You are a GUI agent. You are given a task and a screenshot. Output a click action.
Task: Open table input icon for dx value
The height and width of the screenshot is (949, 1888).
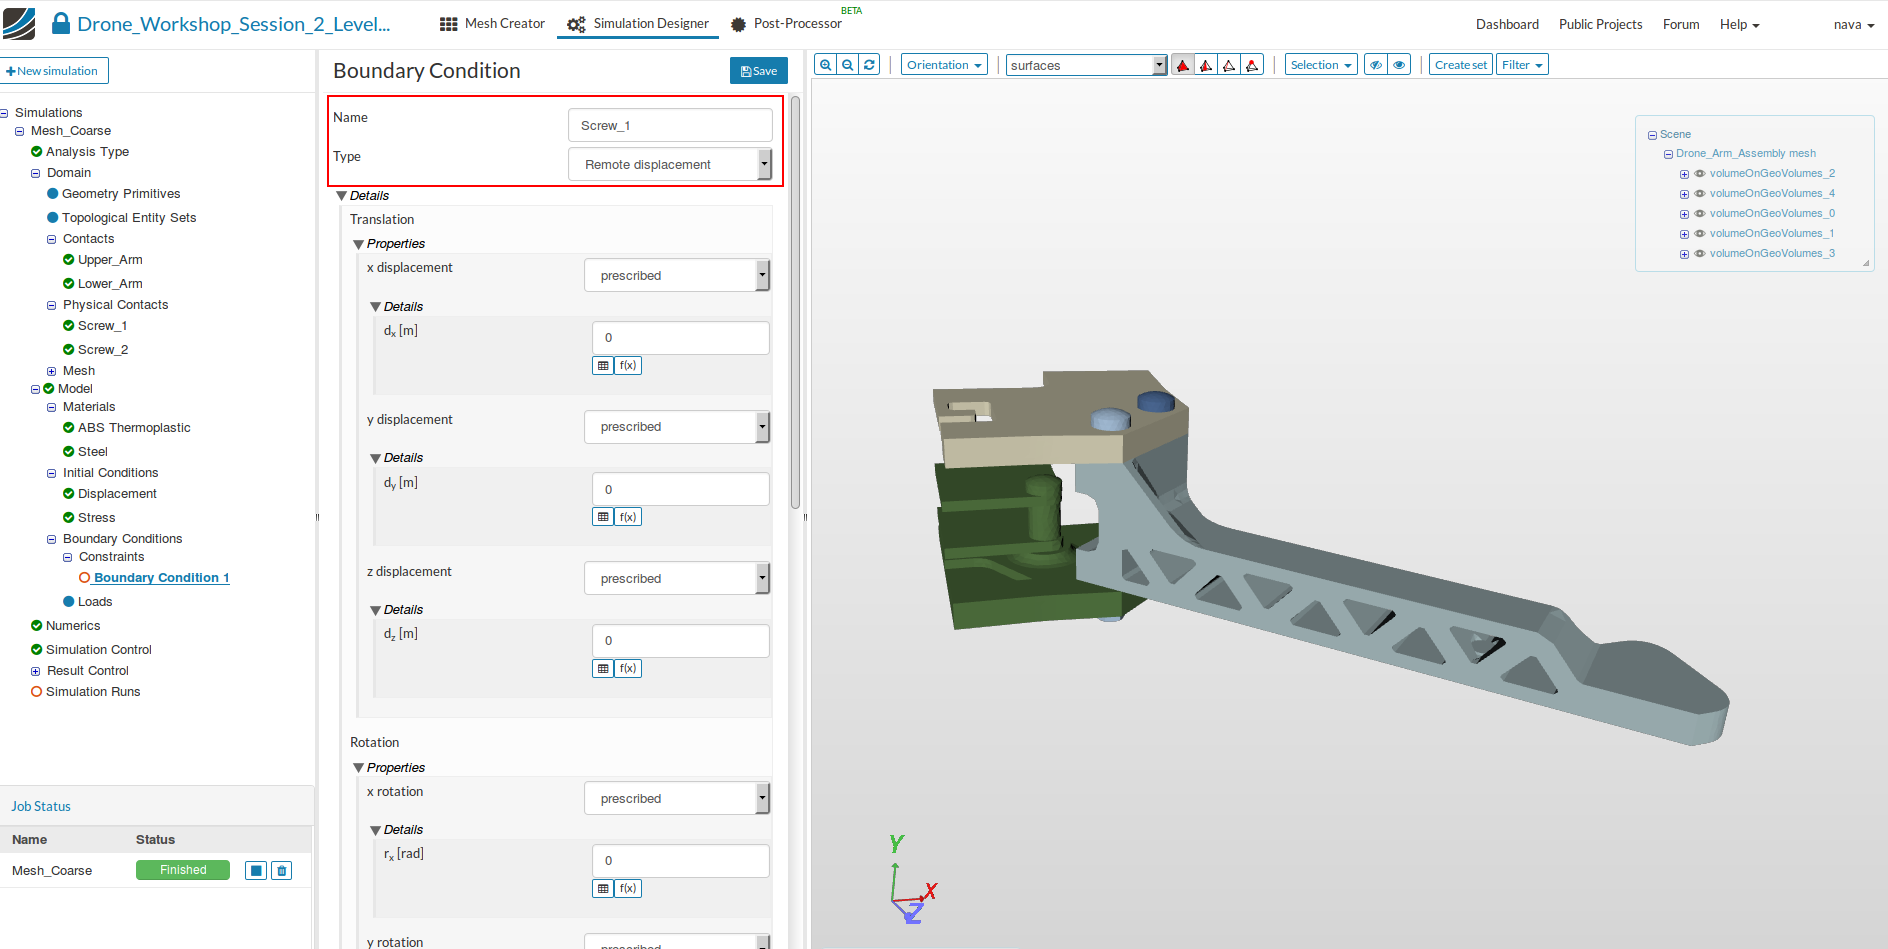[603, 366]
